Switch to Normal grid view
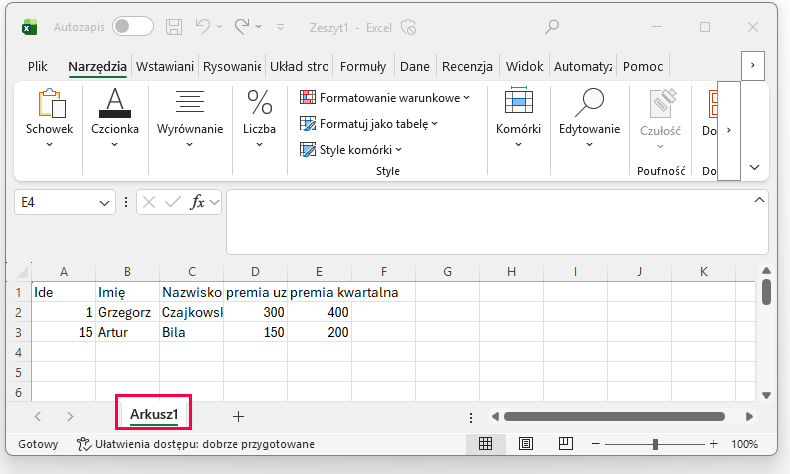 coord(485,444)
